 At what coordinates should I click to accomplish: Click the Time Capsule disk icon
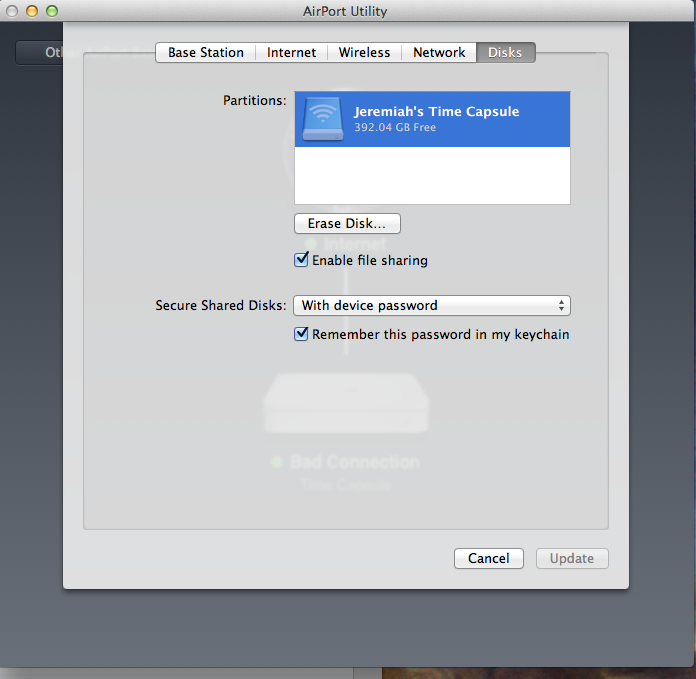point(323,119)
